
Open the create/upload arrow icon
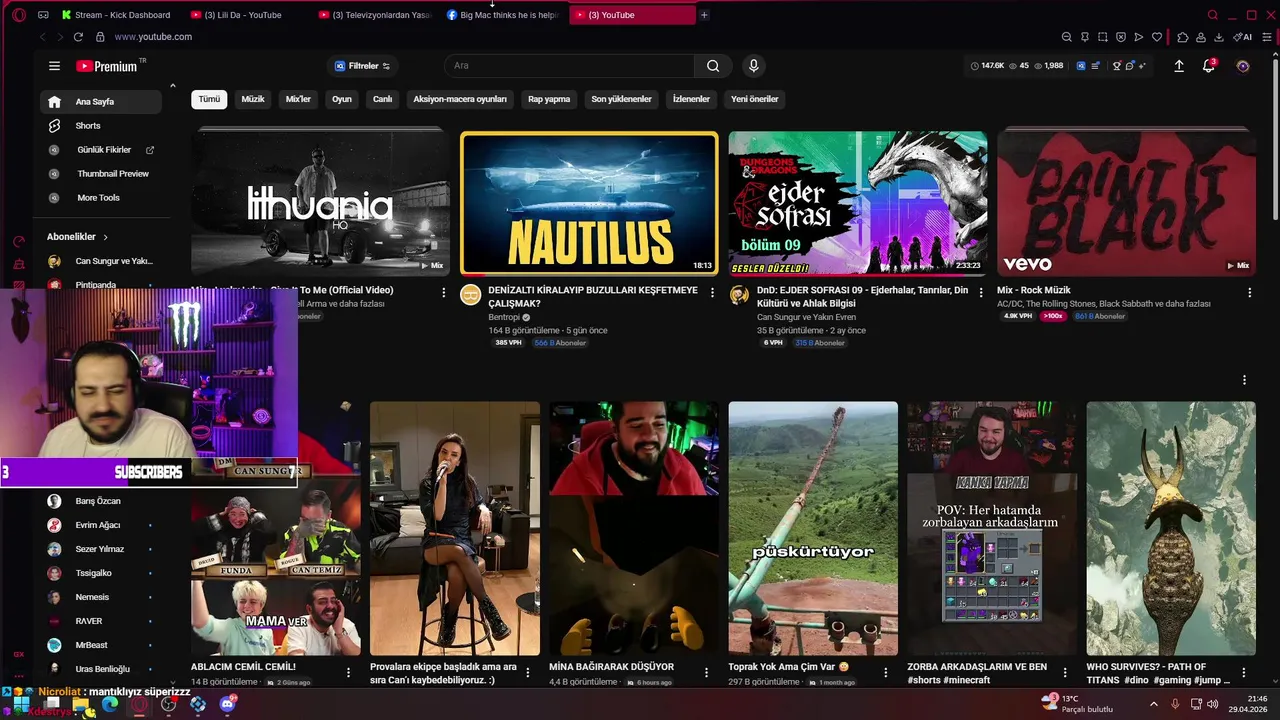tap(1179, 66)
